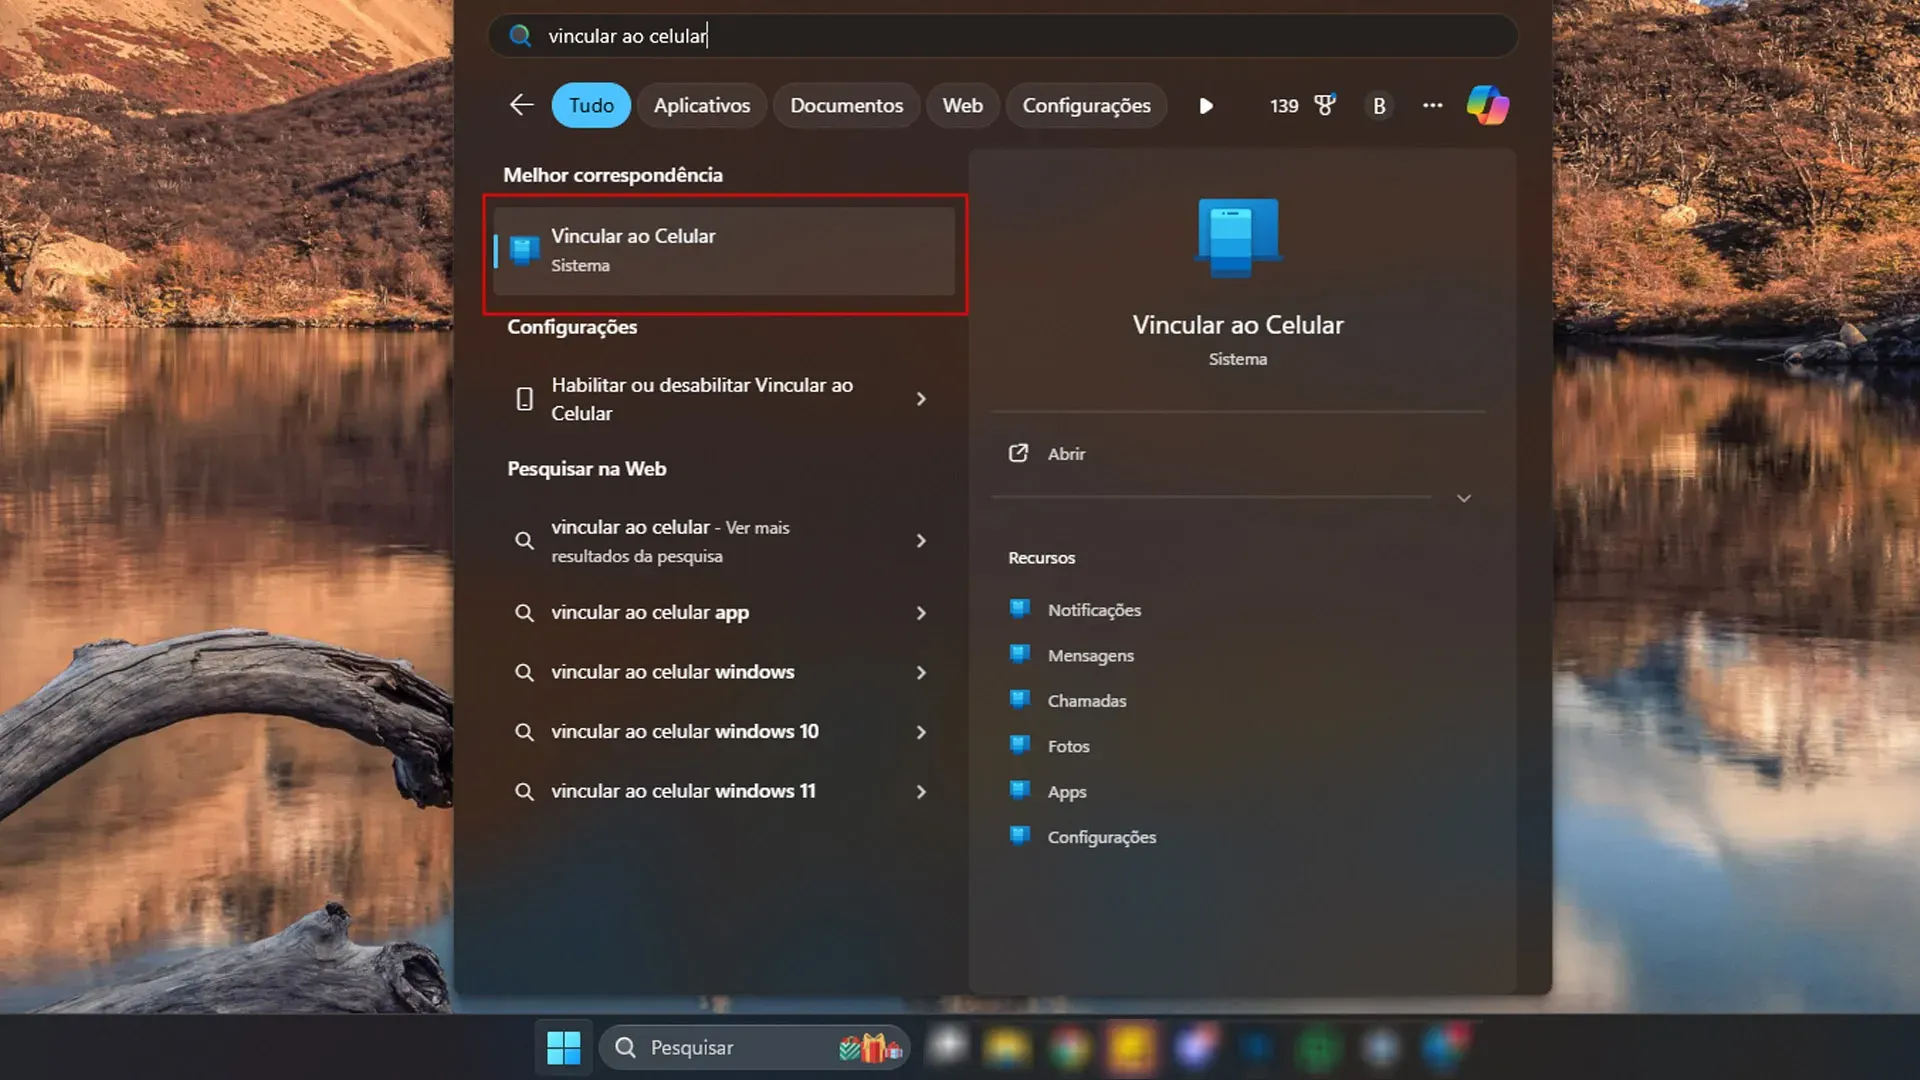This screenshot has width=1920, height=1080.
Task: Open Configurações under Recursos
Action: pyautogui.click(x=1102, y=837)
